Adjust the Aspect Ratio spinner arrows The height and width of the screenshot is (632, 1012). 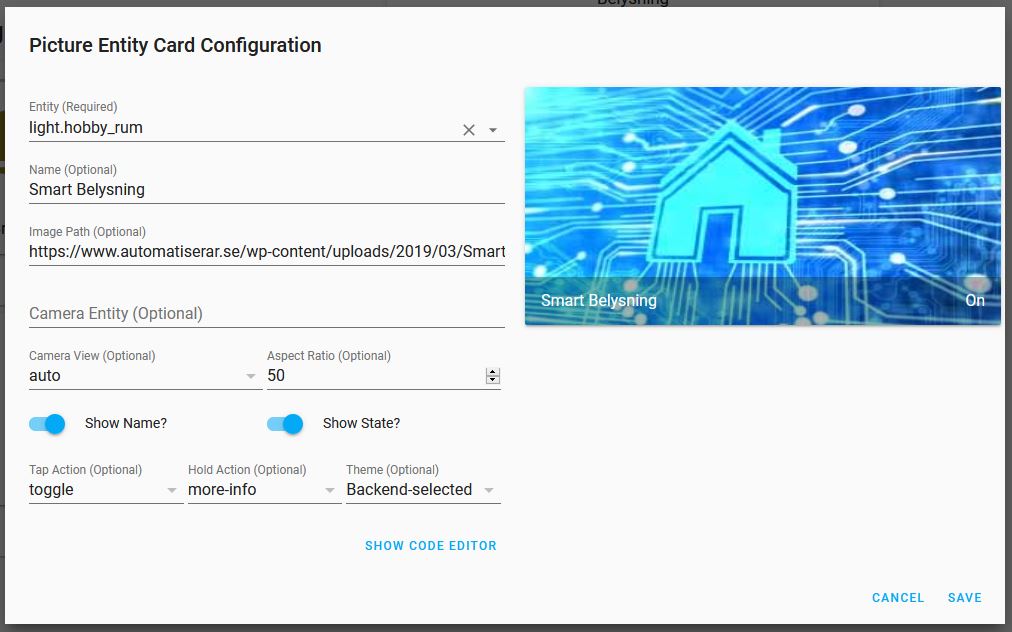pyautogui.click(x=493, y=376)
